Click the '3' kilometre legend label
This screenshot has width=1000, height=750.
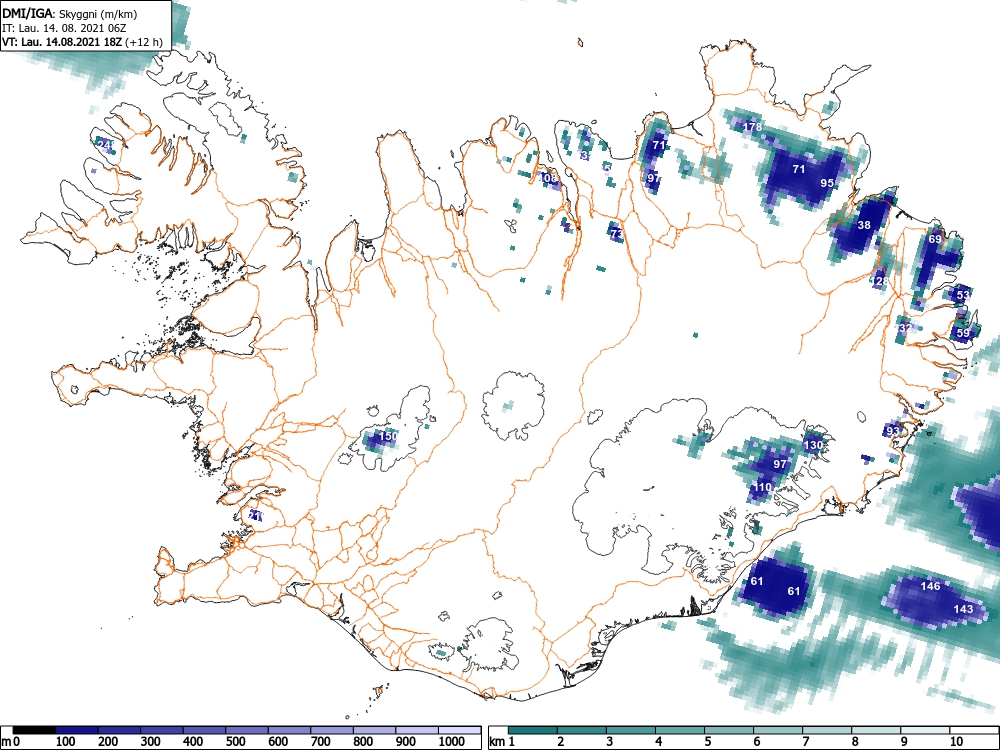(610, 742)
